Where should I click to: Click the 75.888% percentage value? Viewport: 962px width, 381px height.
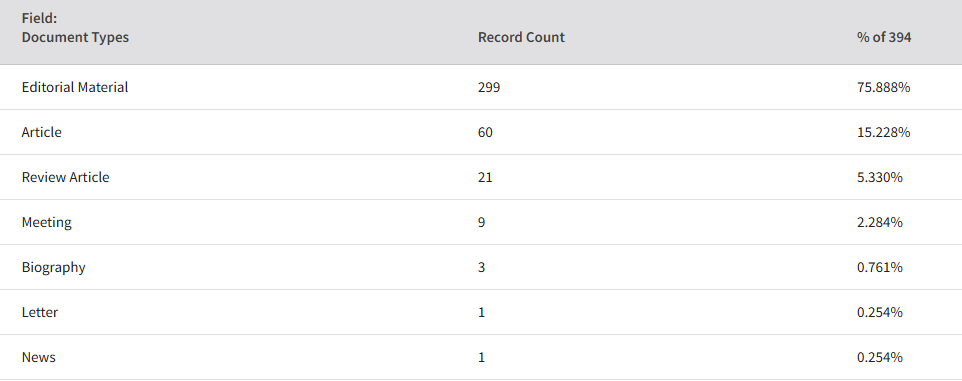883,87
